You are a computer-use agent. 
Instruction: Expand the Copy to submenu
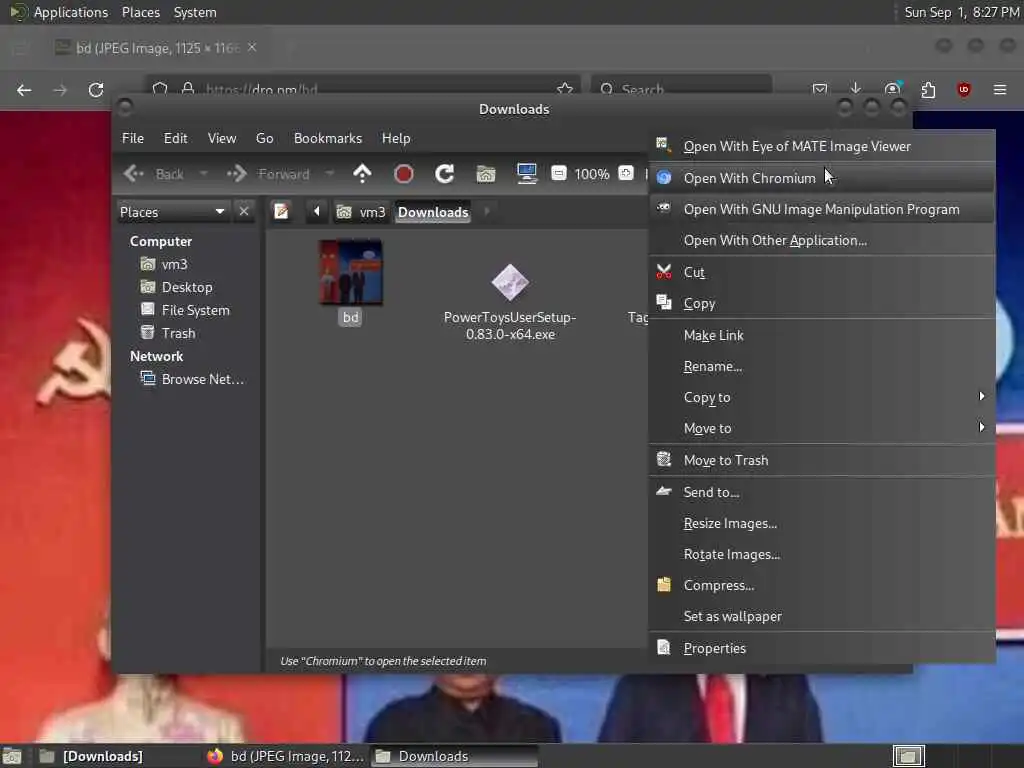coord(822,397)
